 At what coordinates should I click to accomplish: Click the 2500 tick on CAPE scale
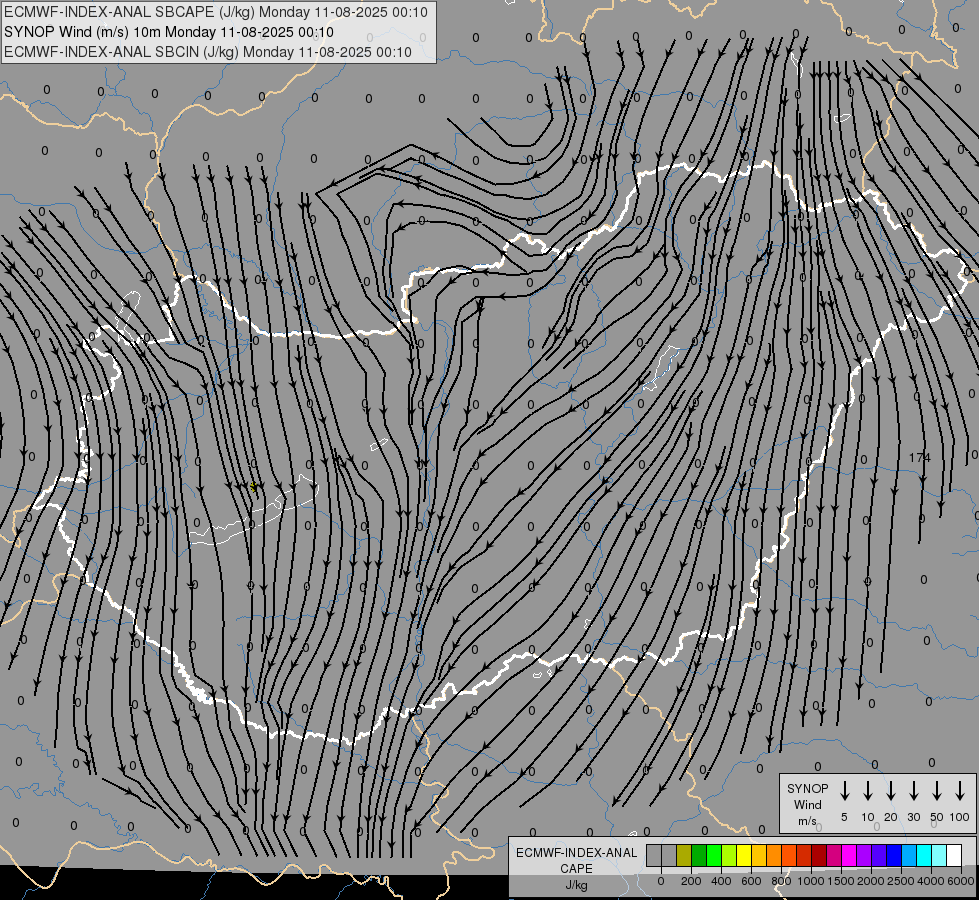tap(901, 881)
